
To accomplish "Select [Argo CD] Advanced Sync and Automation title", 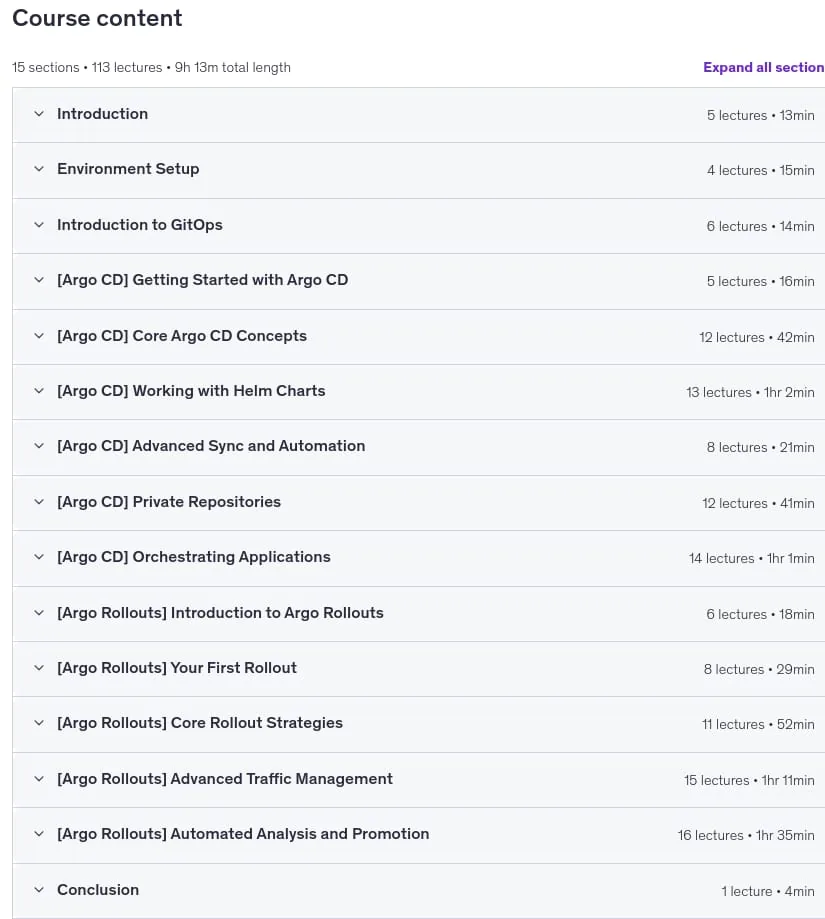I will 211,446.
